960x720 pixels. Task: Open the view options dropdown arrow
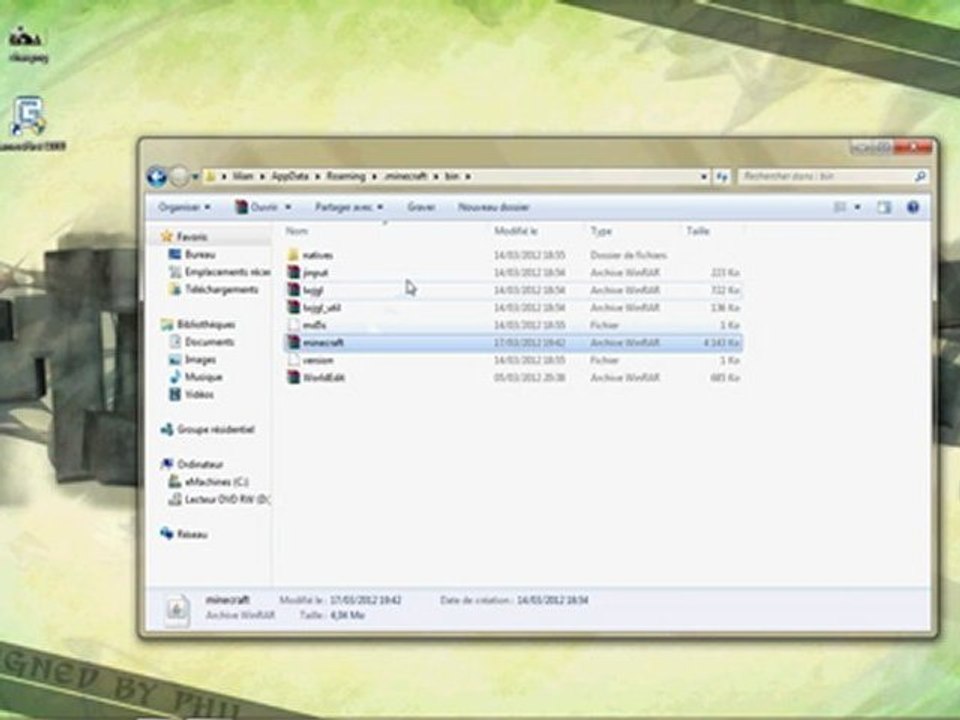(x=857, y=208)
